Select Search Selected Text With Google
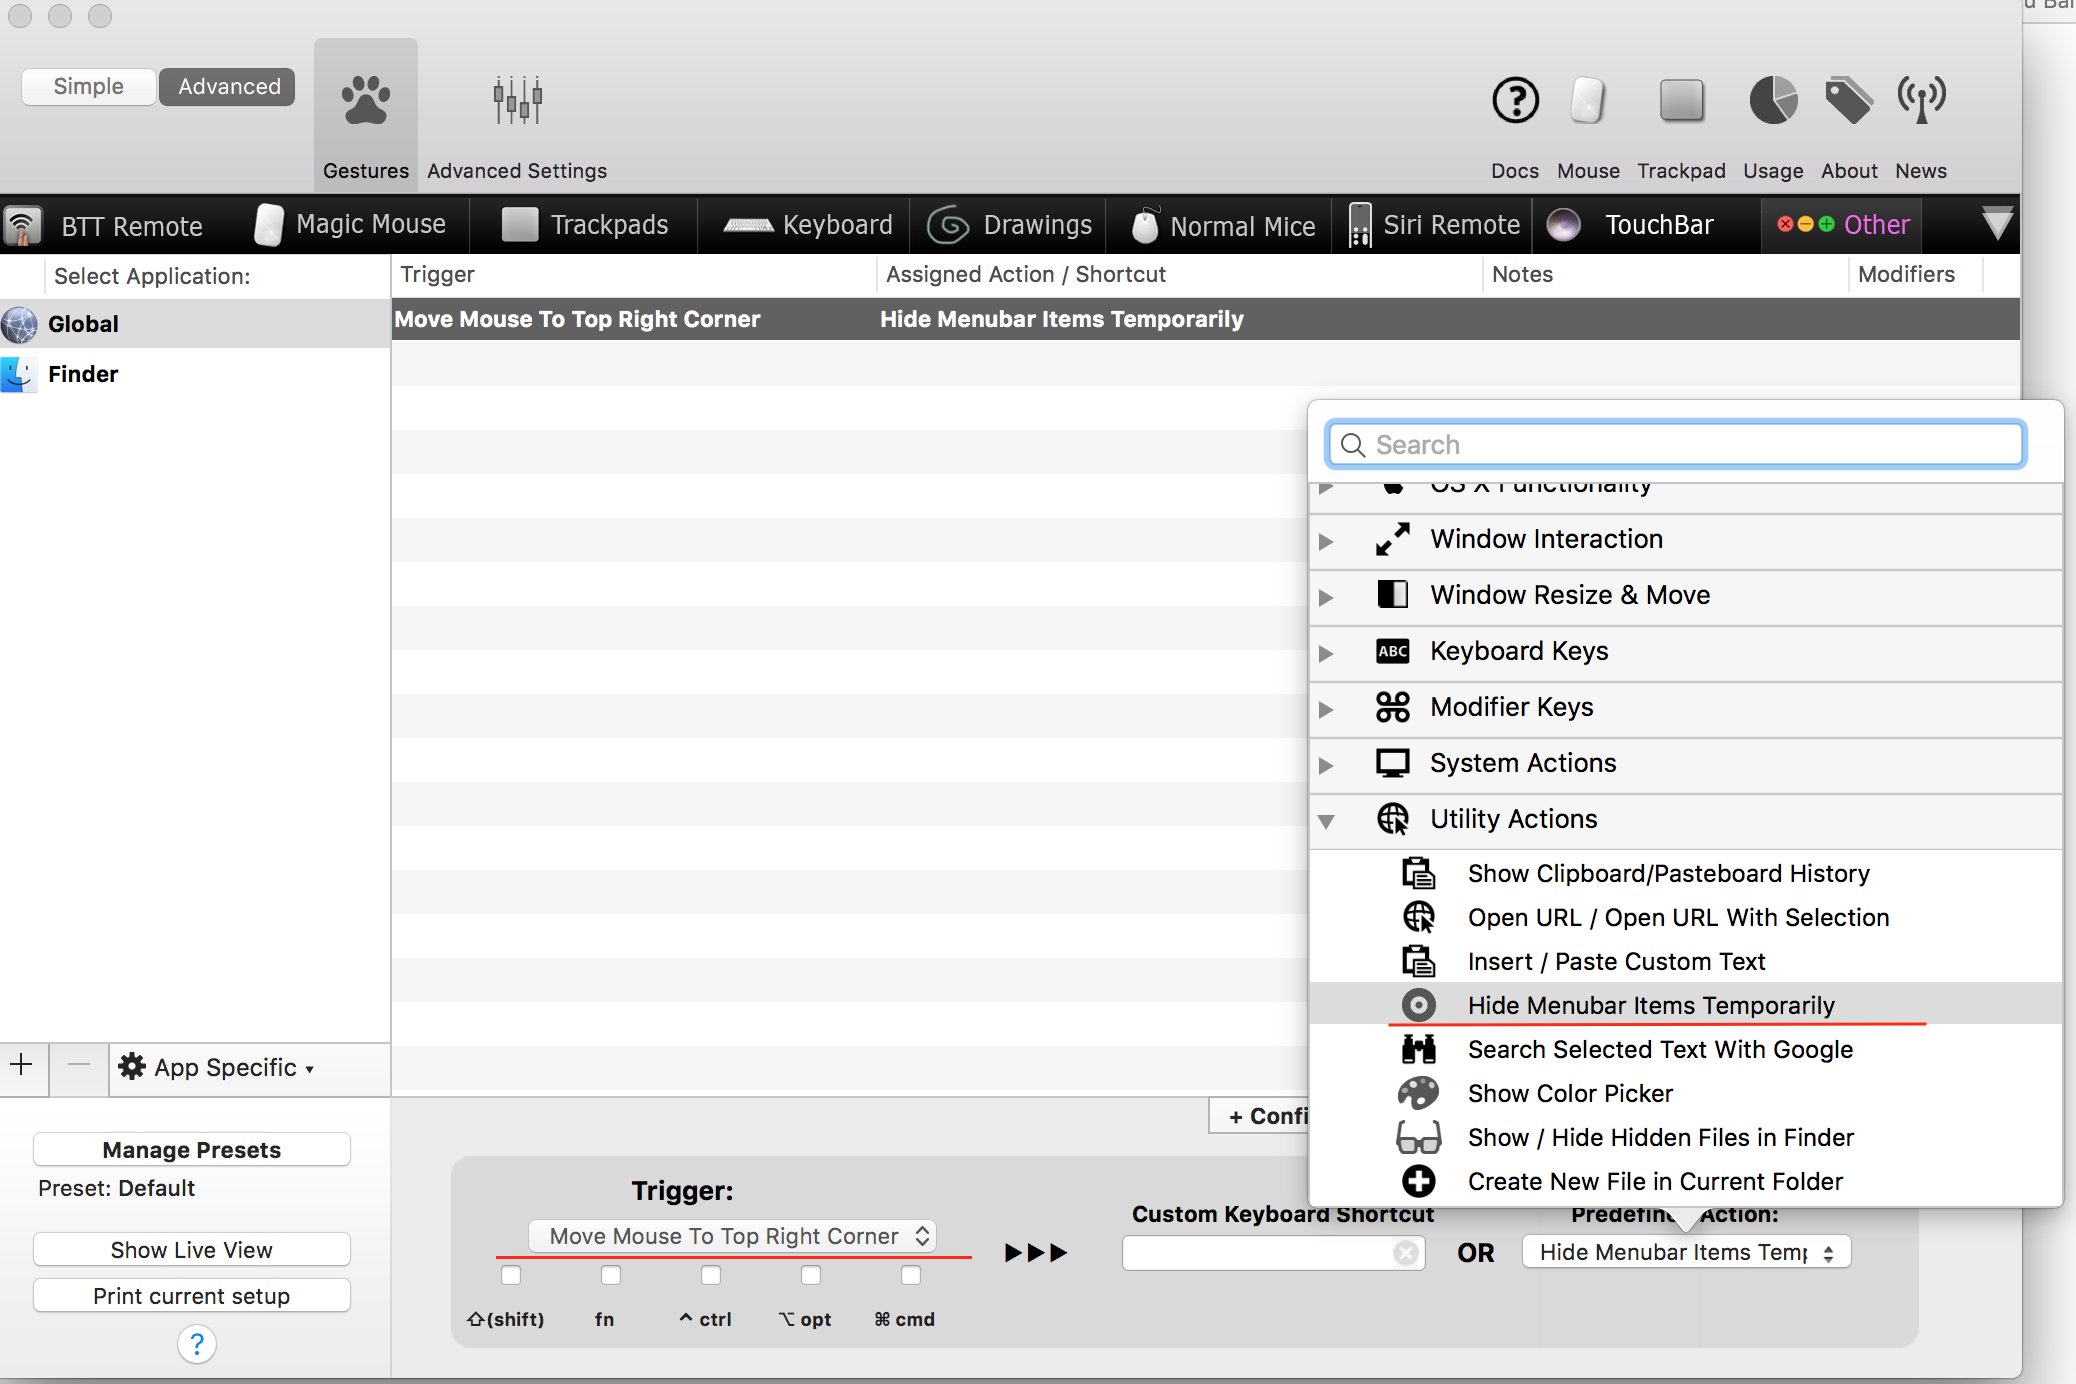The width and height of the screenshot is (2076, 1384). [1660, 1049]
